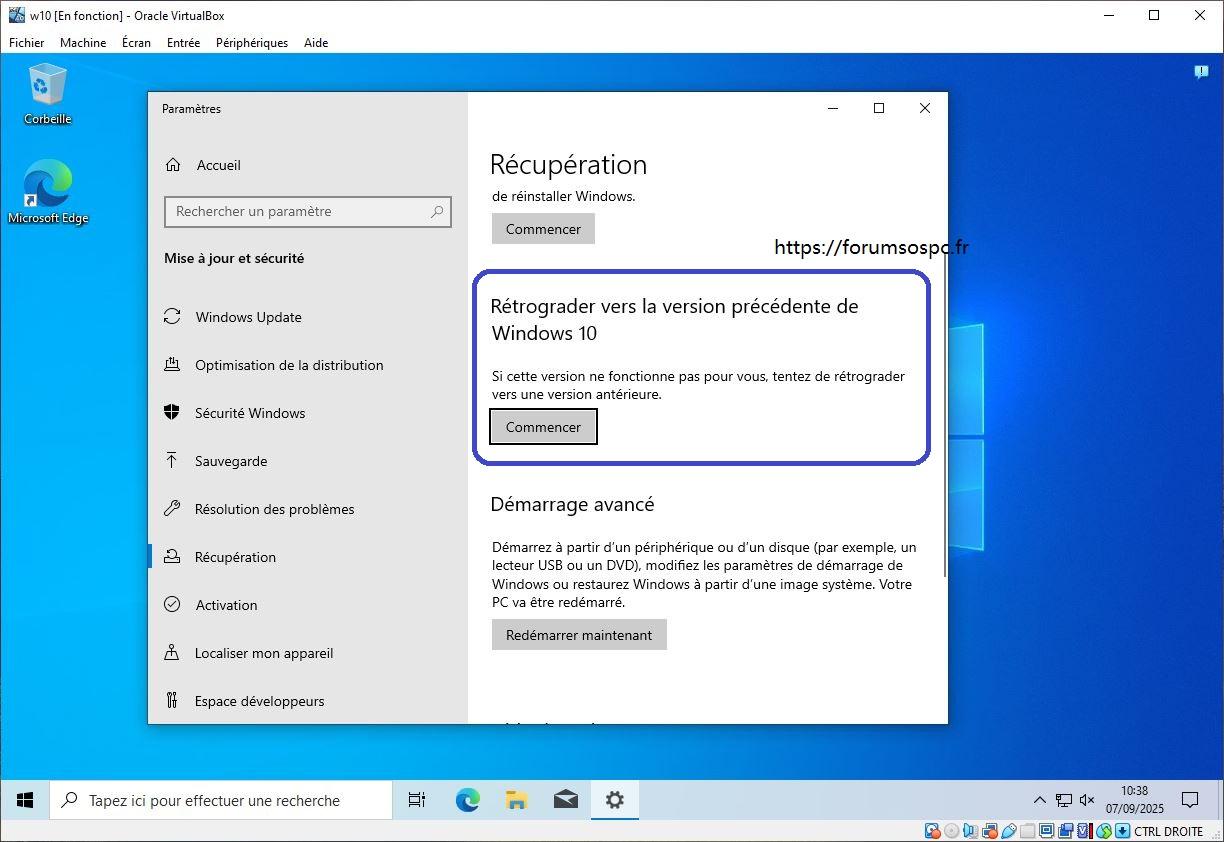Maximize the Paramètres window

coord(879,108)
